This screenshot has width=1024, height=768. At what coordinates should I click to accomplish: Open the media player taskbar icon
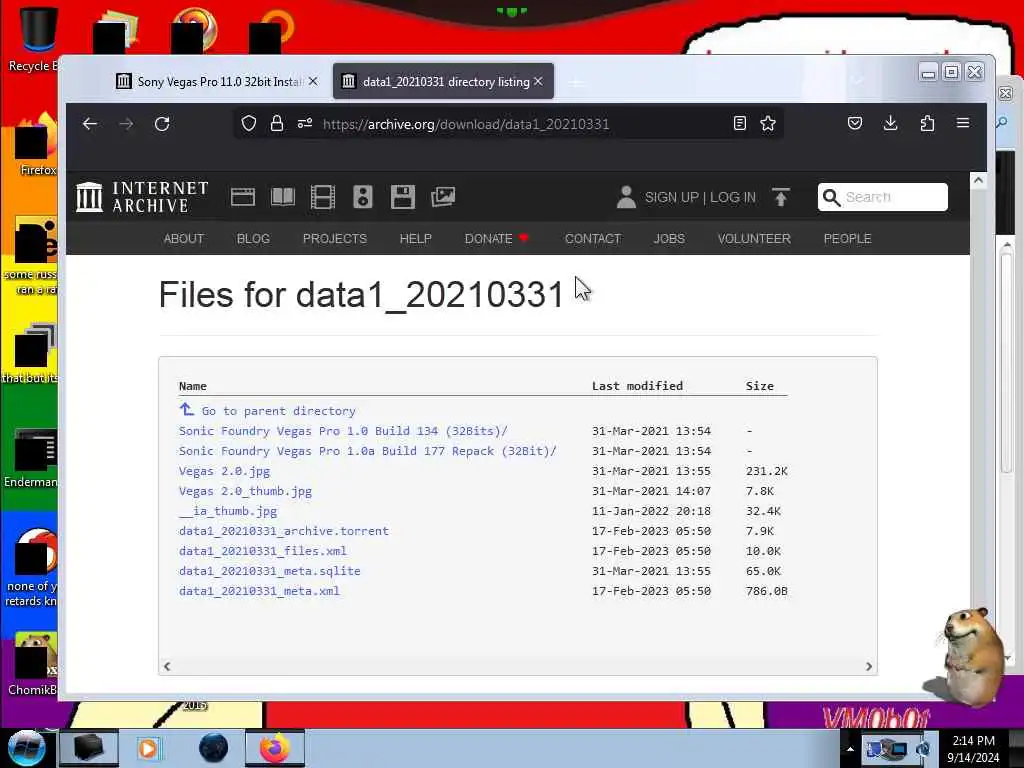pos(148,748)
